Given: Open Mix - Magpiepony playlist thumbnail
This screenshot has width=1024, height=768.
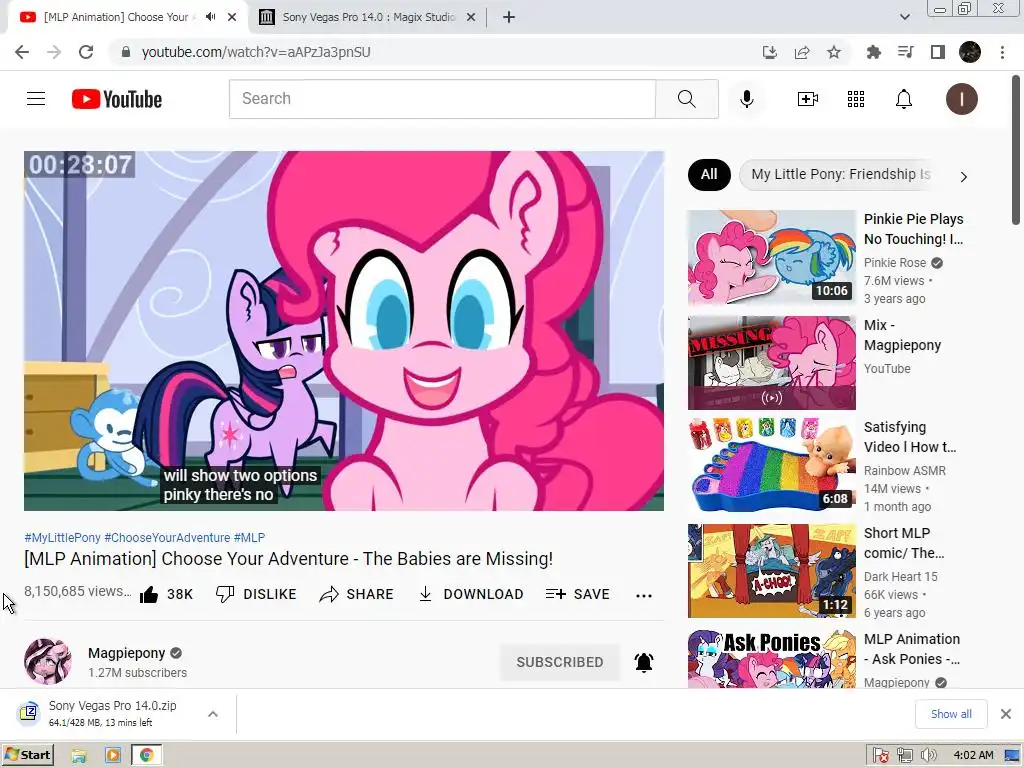Looking at the screenshot, I should (771, 363).
